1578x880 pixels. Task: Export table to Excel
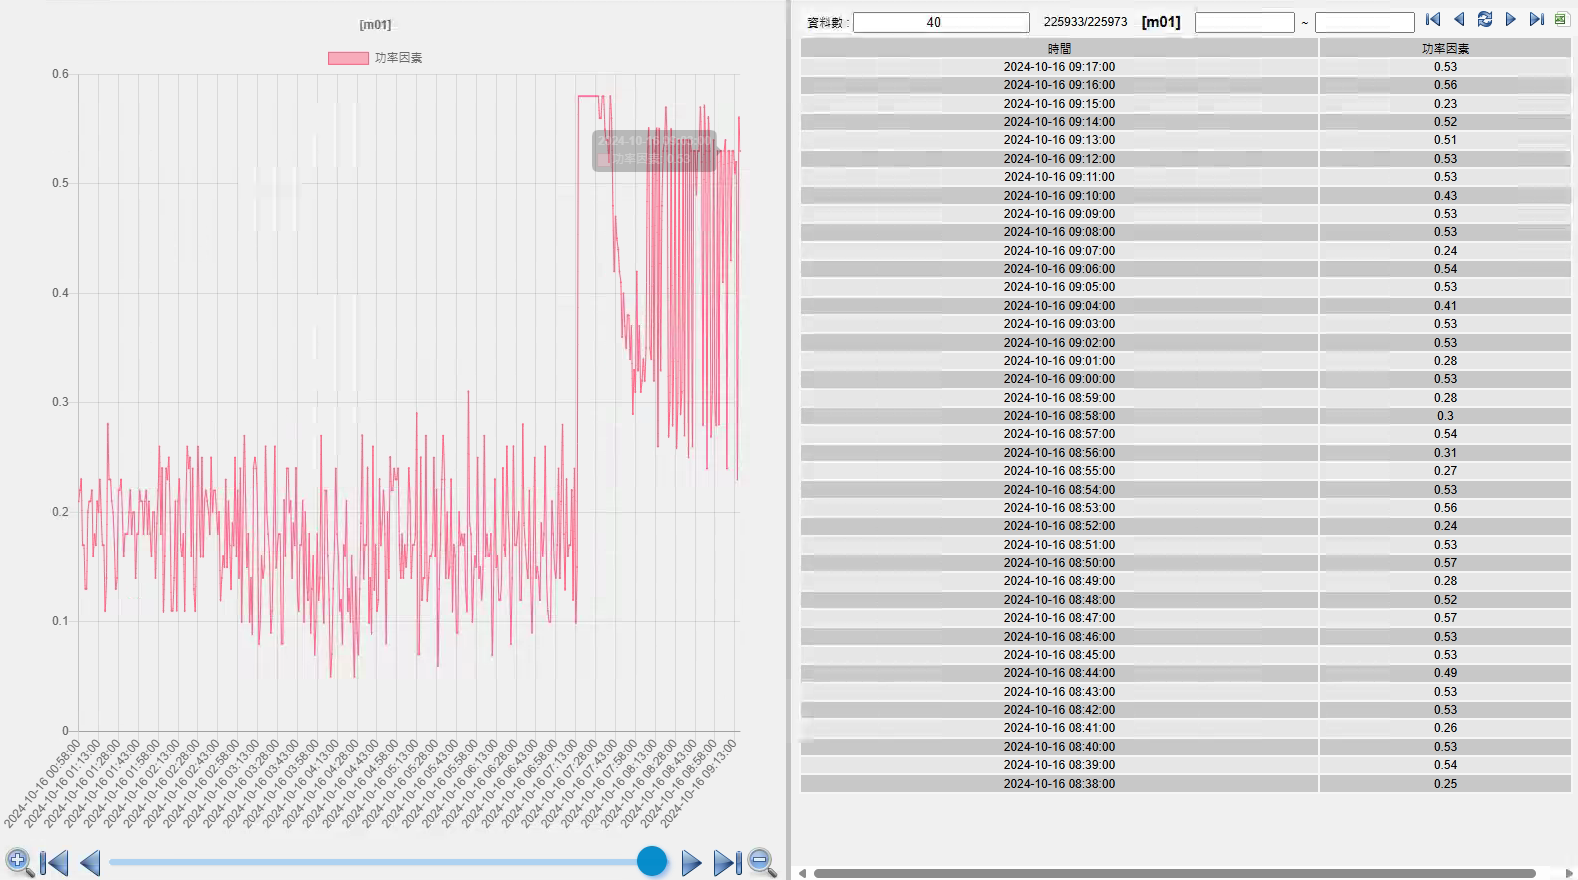tap(1561, 20)
